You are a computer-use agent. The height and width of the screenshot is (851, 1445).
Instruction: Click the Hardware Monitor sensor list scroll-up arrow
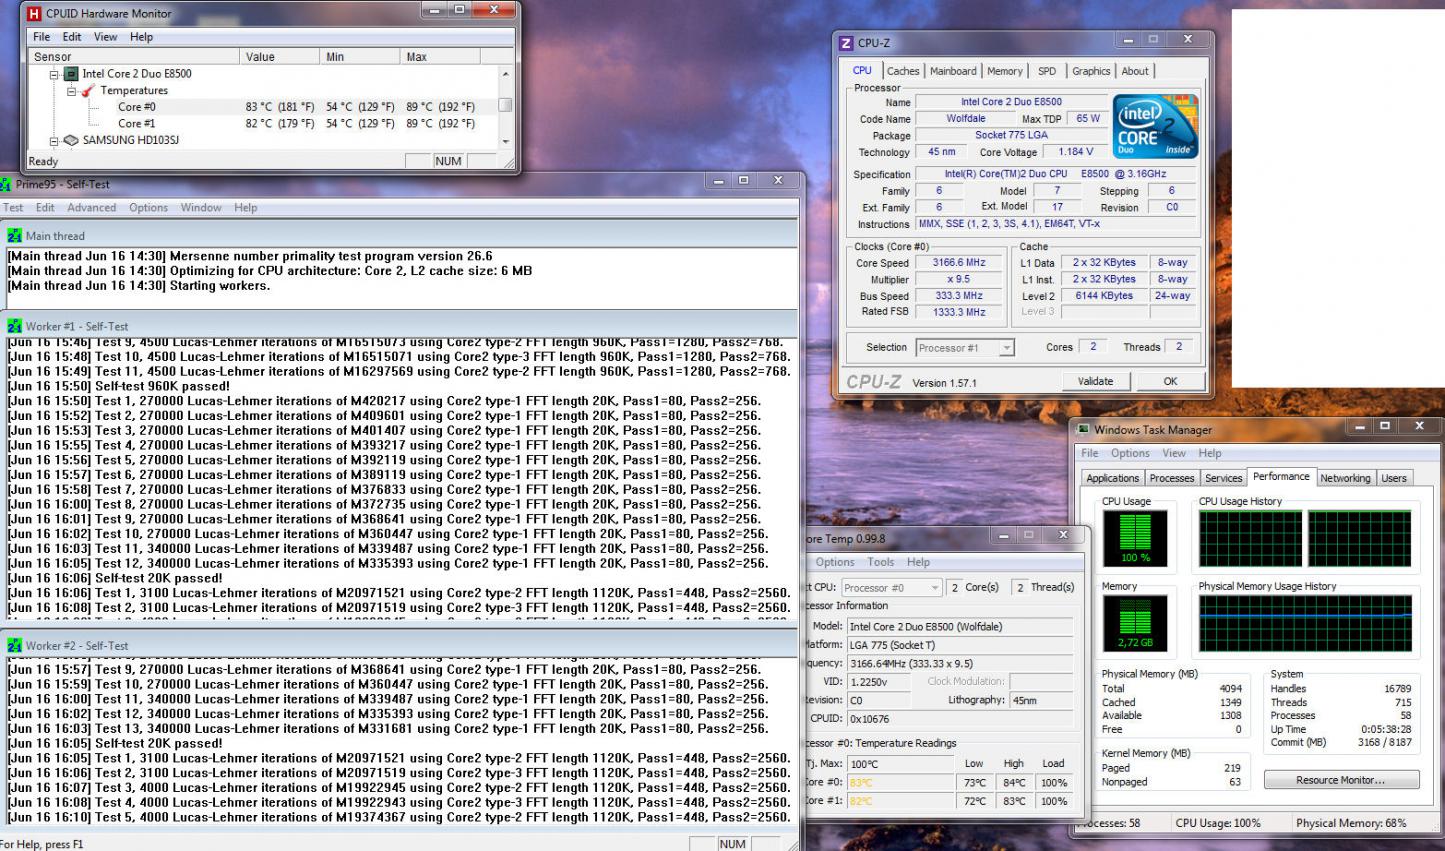click(x=505, y=74)
